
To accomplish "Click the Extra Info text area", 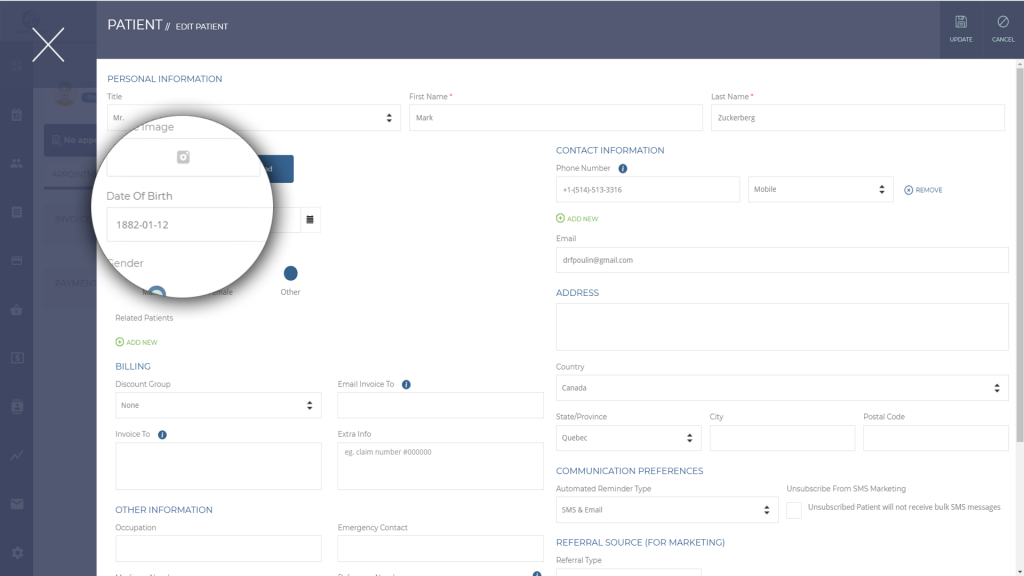I will click(x=440, y=466).
